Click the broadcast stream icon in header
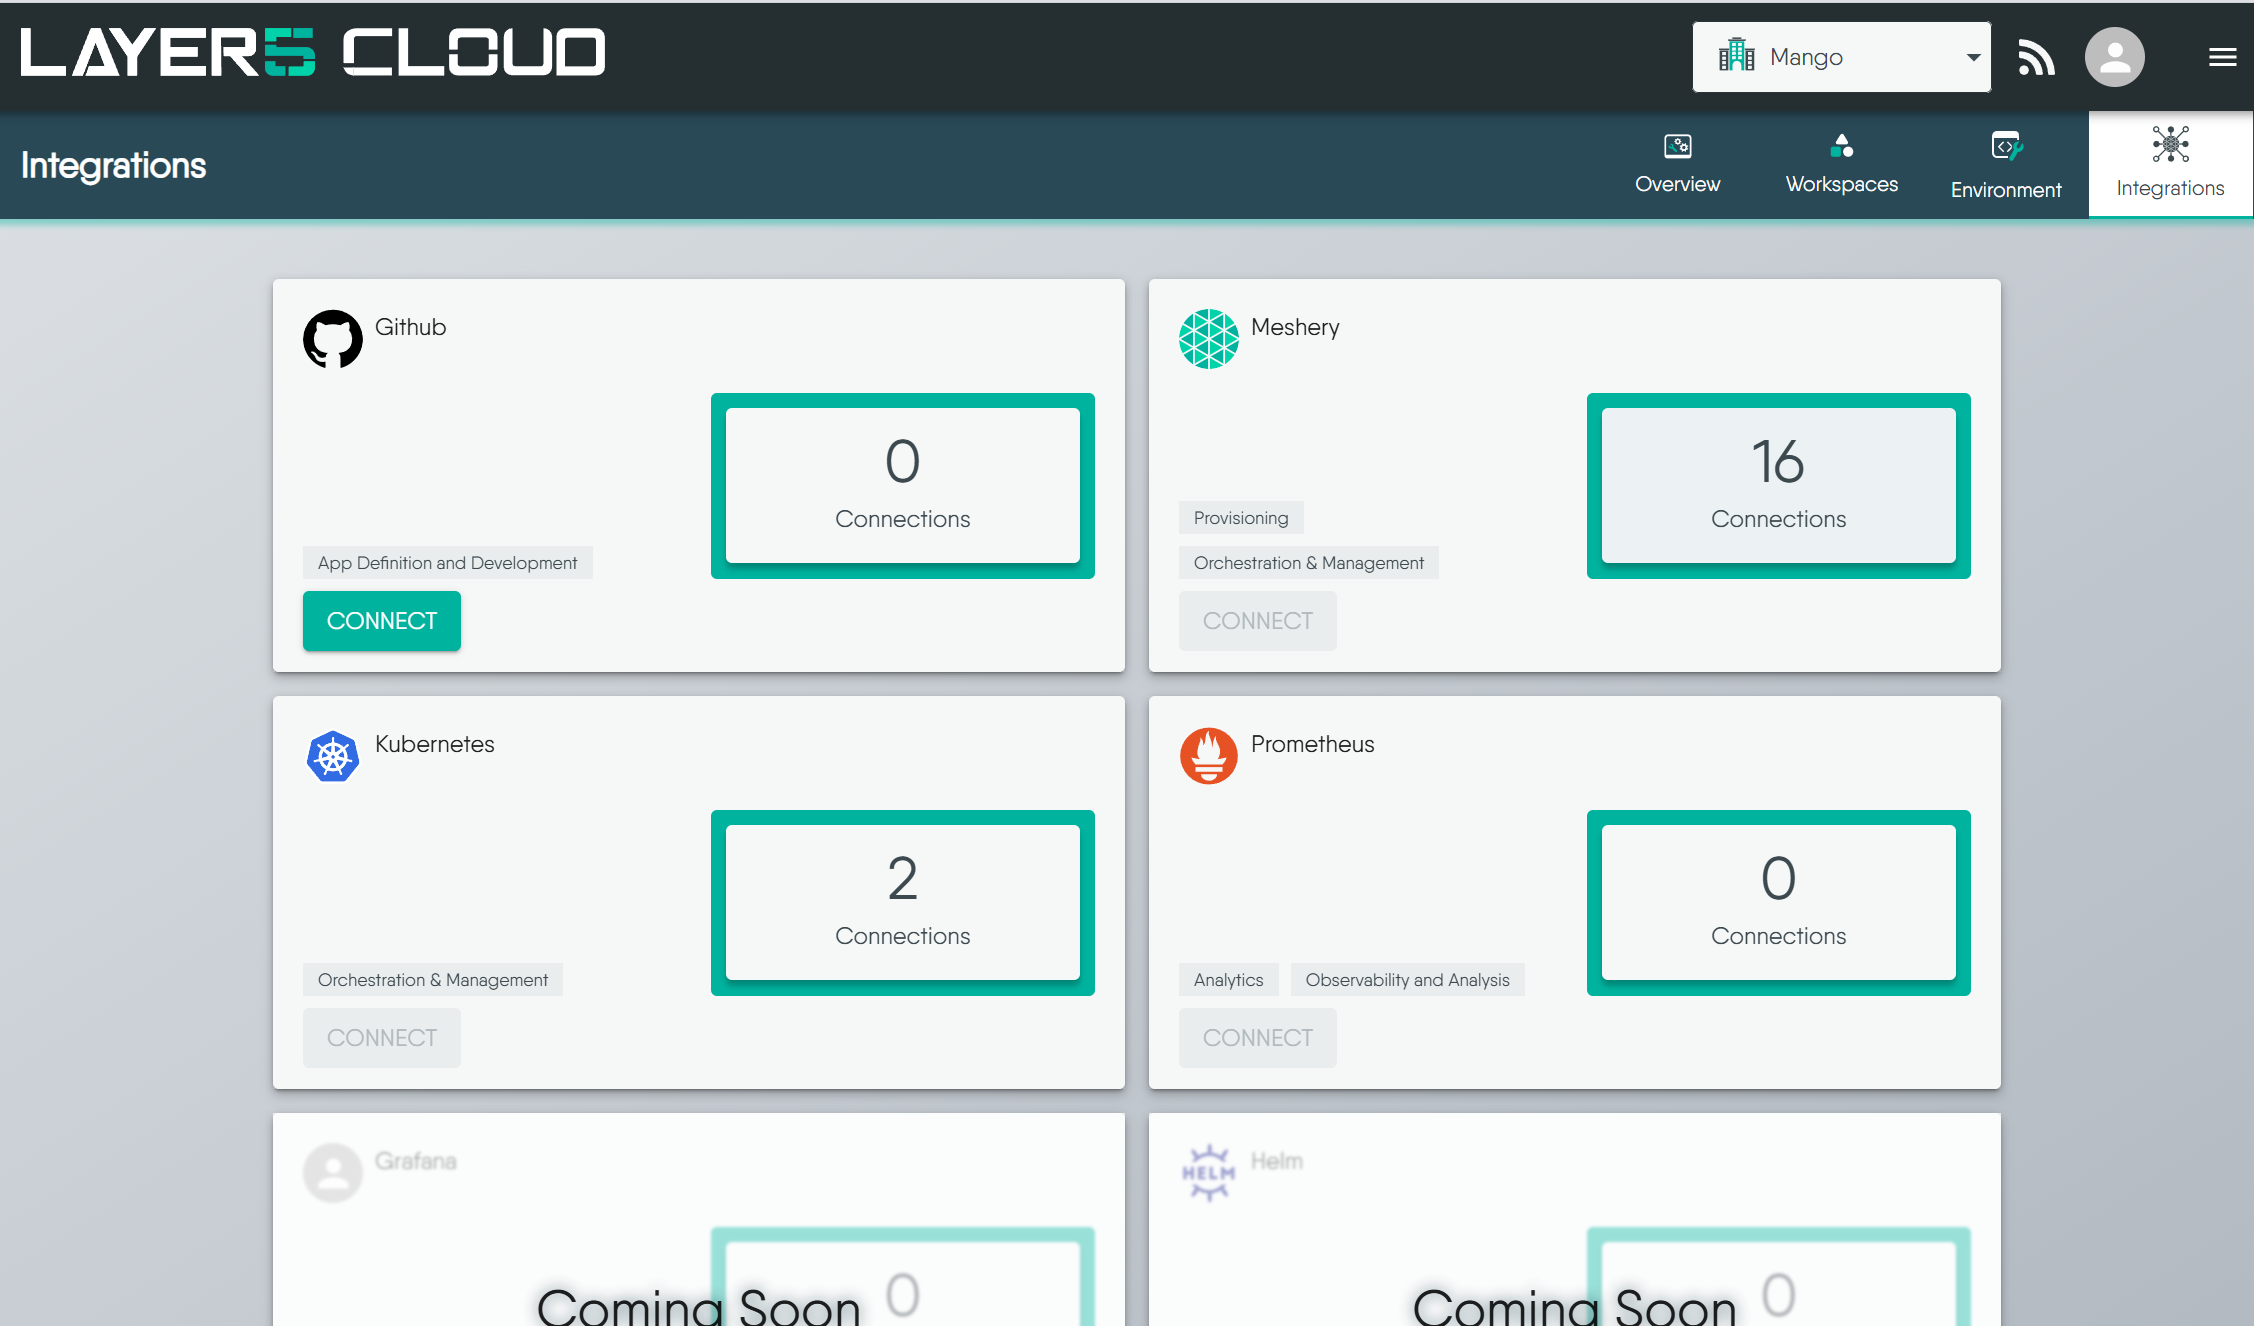Viewport: 2254px width, 1326px height. [x=2036, y=57]
